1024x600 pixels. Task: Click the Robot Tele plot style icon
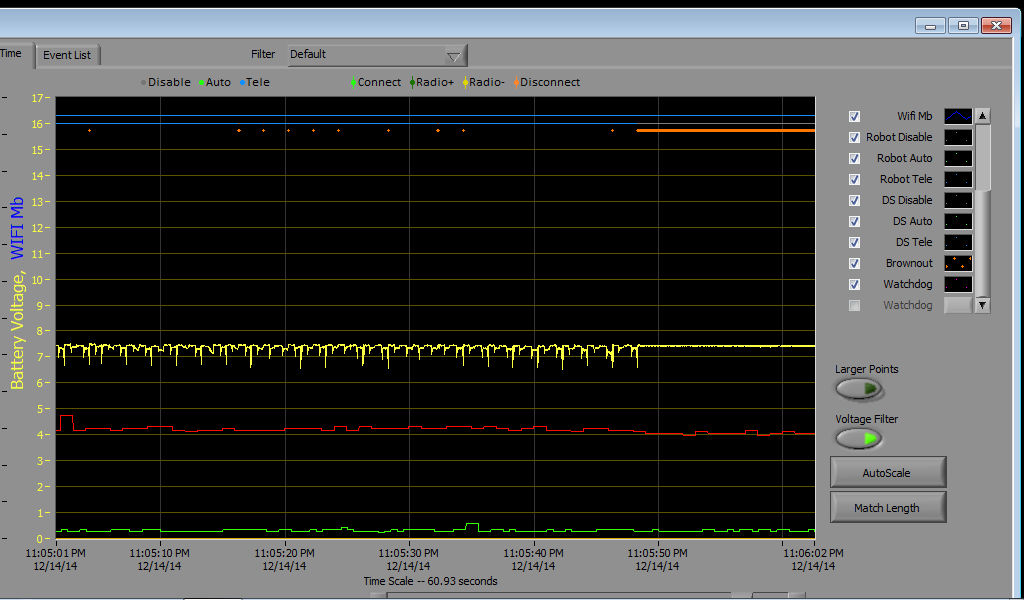pyautogui.click(x=958, y=179)
